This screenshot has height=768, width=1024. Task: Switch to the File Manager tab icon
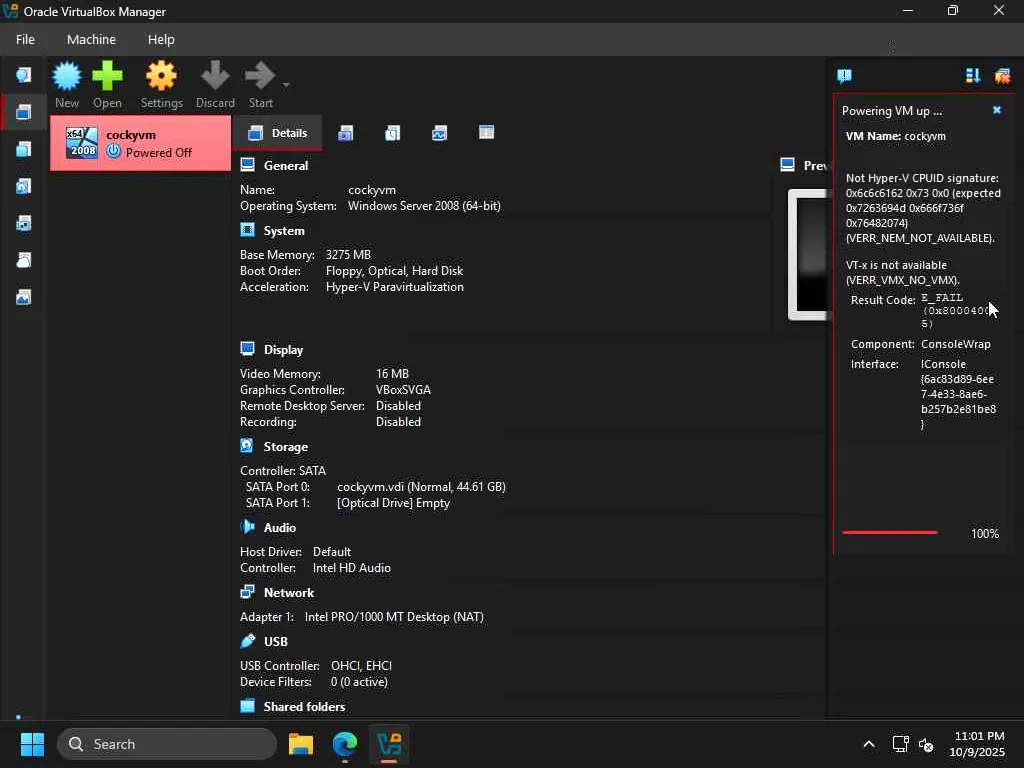pos(487,133)
